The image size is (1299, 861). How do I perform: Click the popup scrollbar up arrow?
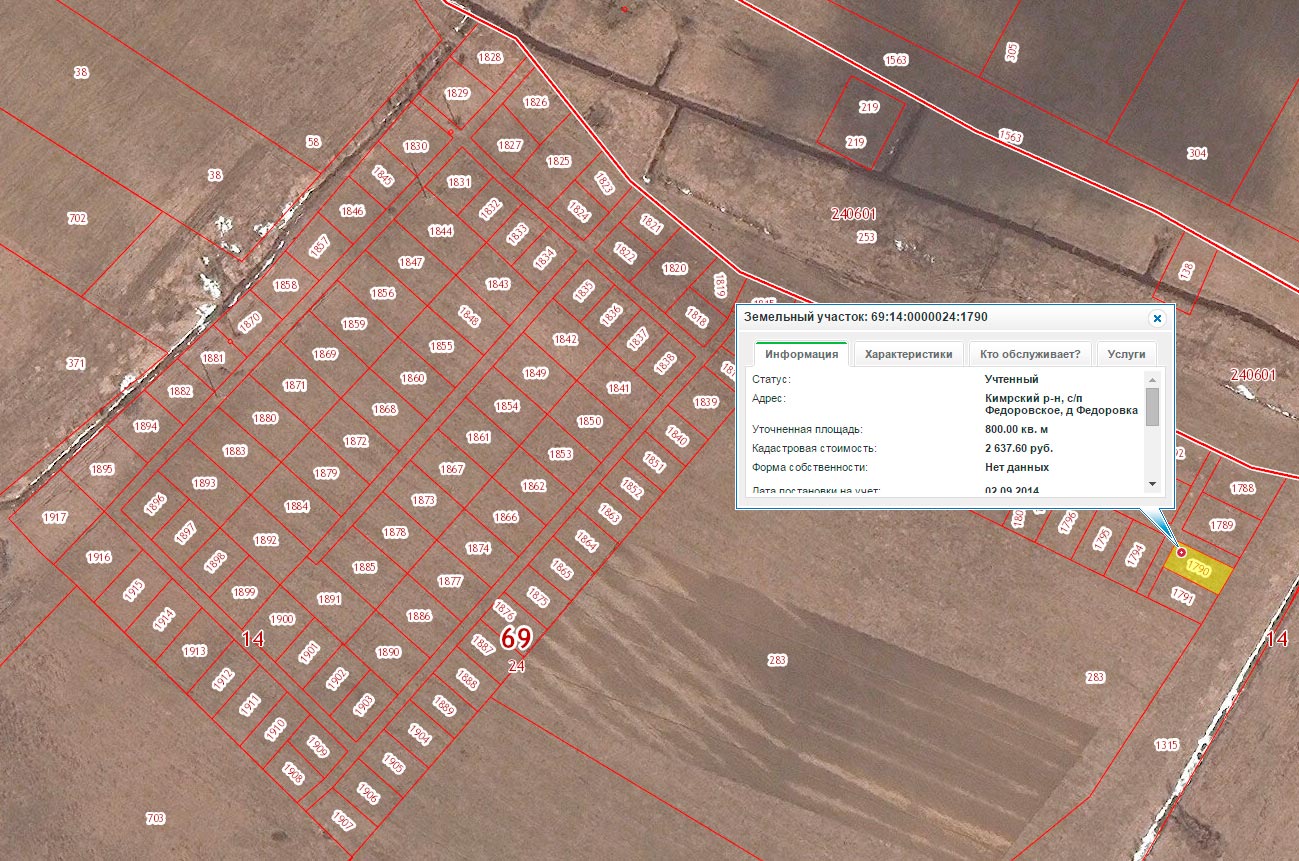point(1152,380)
